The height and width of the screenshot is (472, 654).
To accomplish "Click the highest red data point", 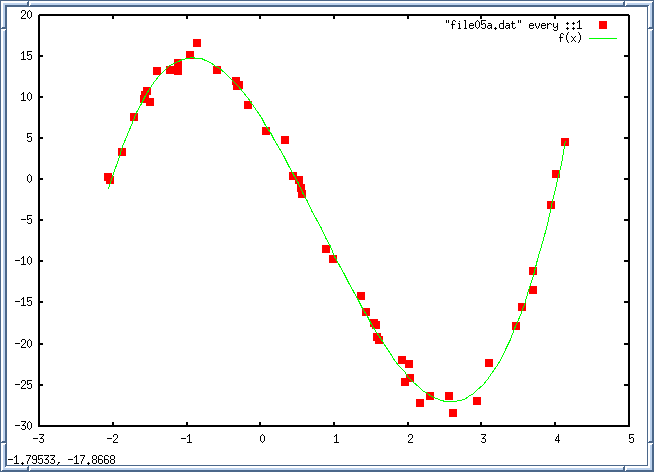I will 197,43.
